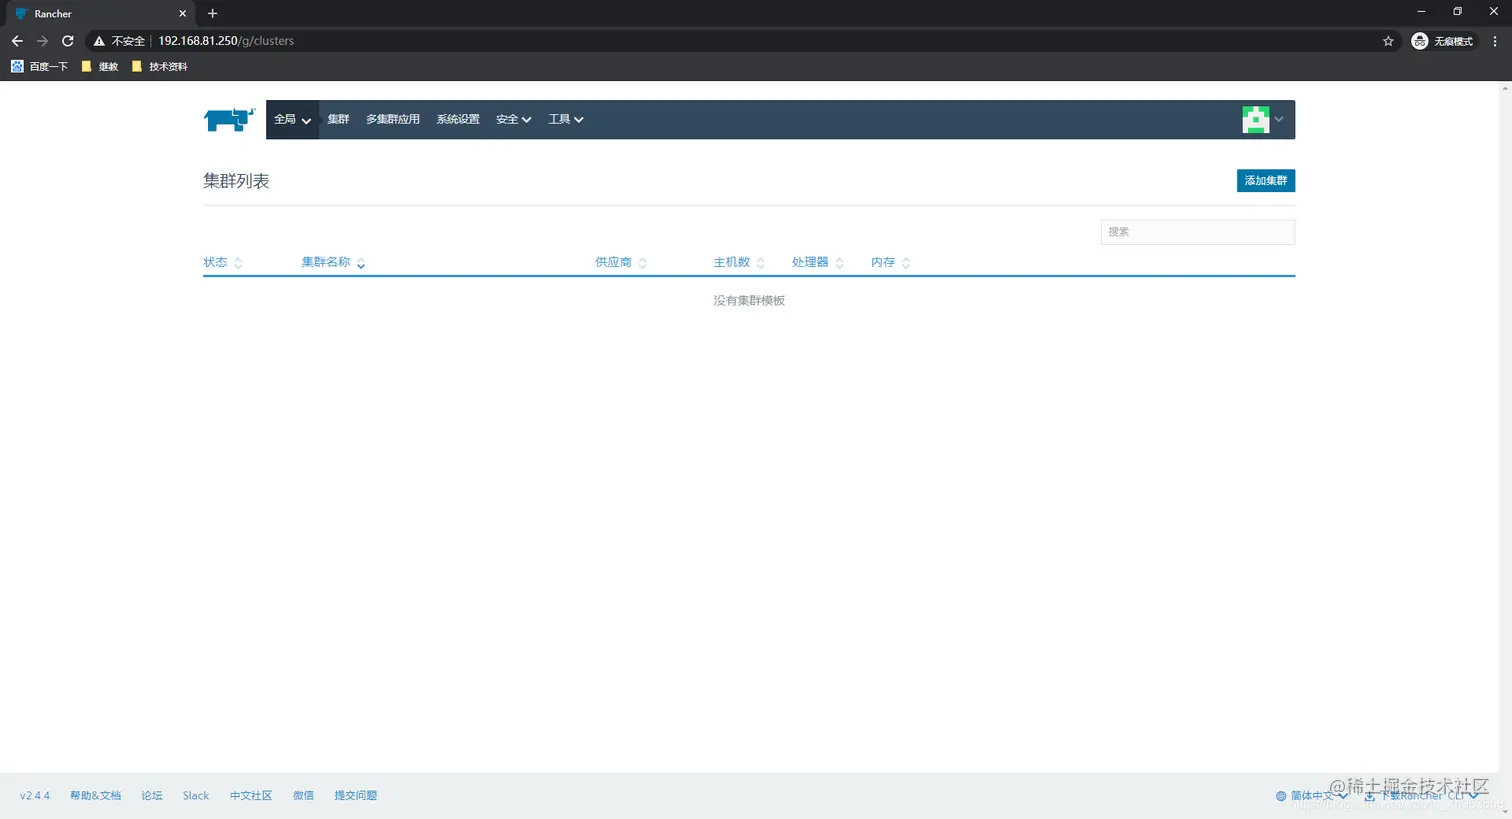Close the Rancher browser tab

pyautogui.click(x=182, y=14)
